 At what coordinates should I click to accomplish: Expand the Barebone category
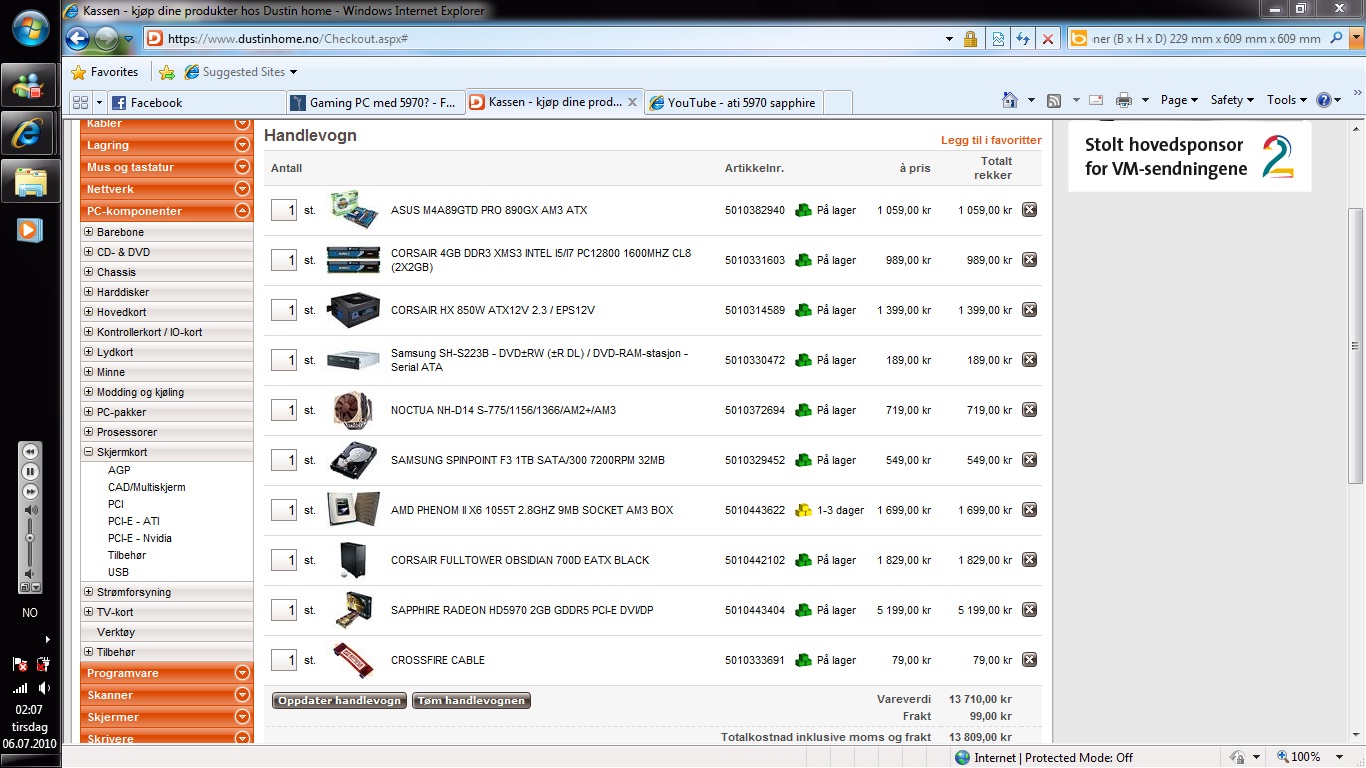89,232
